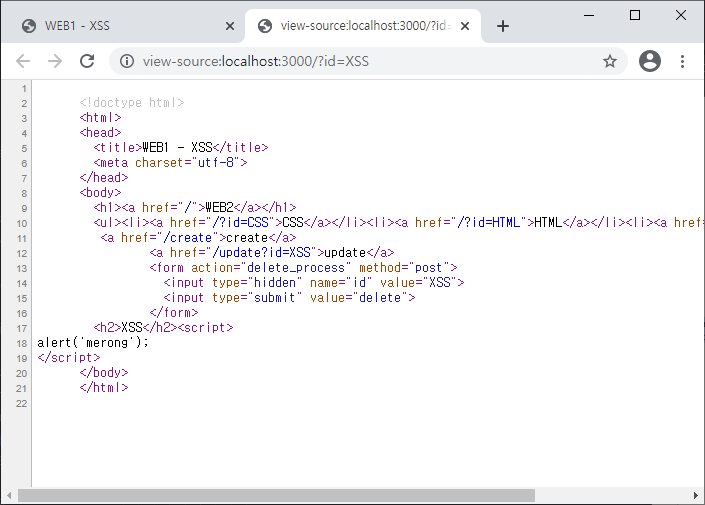Click line number 18 in the gutter
The image size is (705, 505).
[22, 344]
